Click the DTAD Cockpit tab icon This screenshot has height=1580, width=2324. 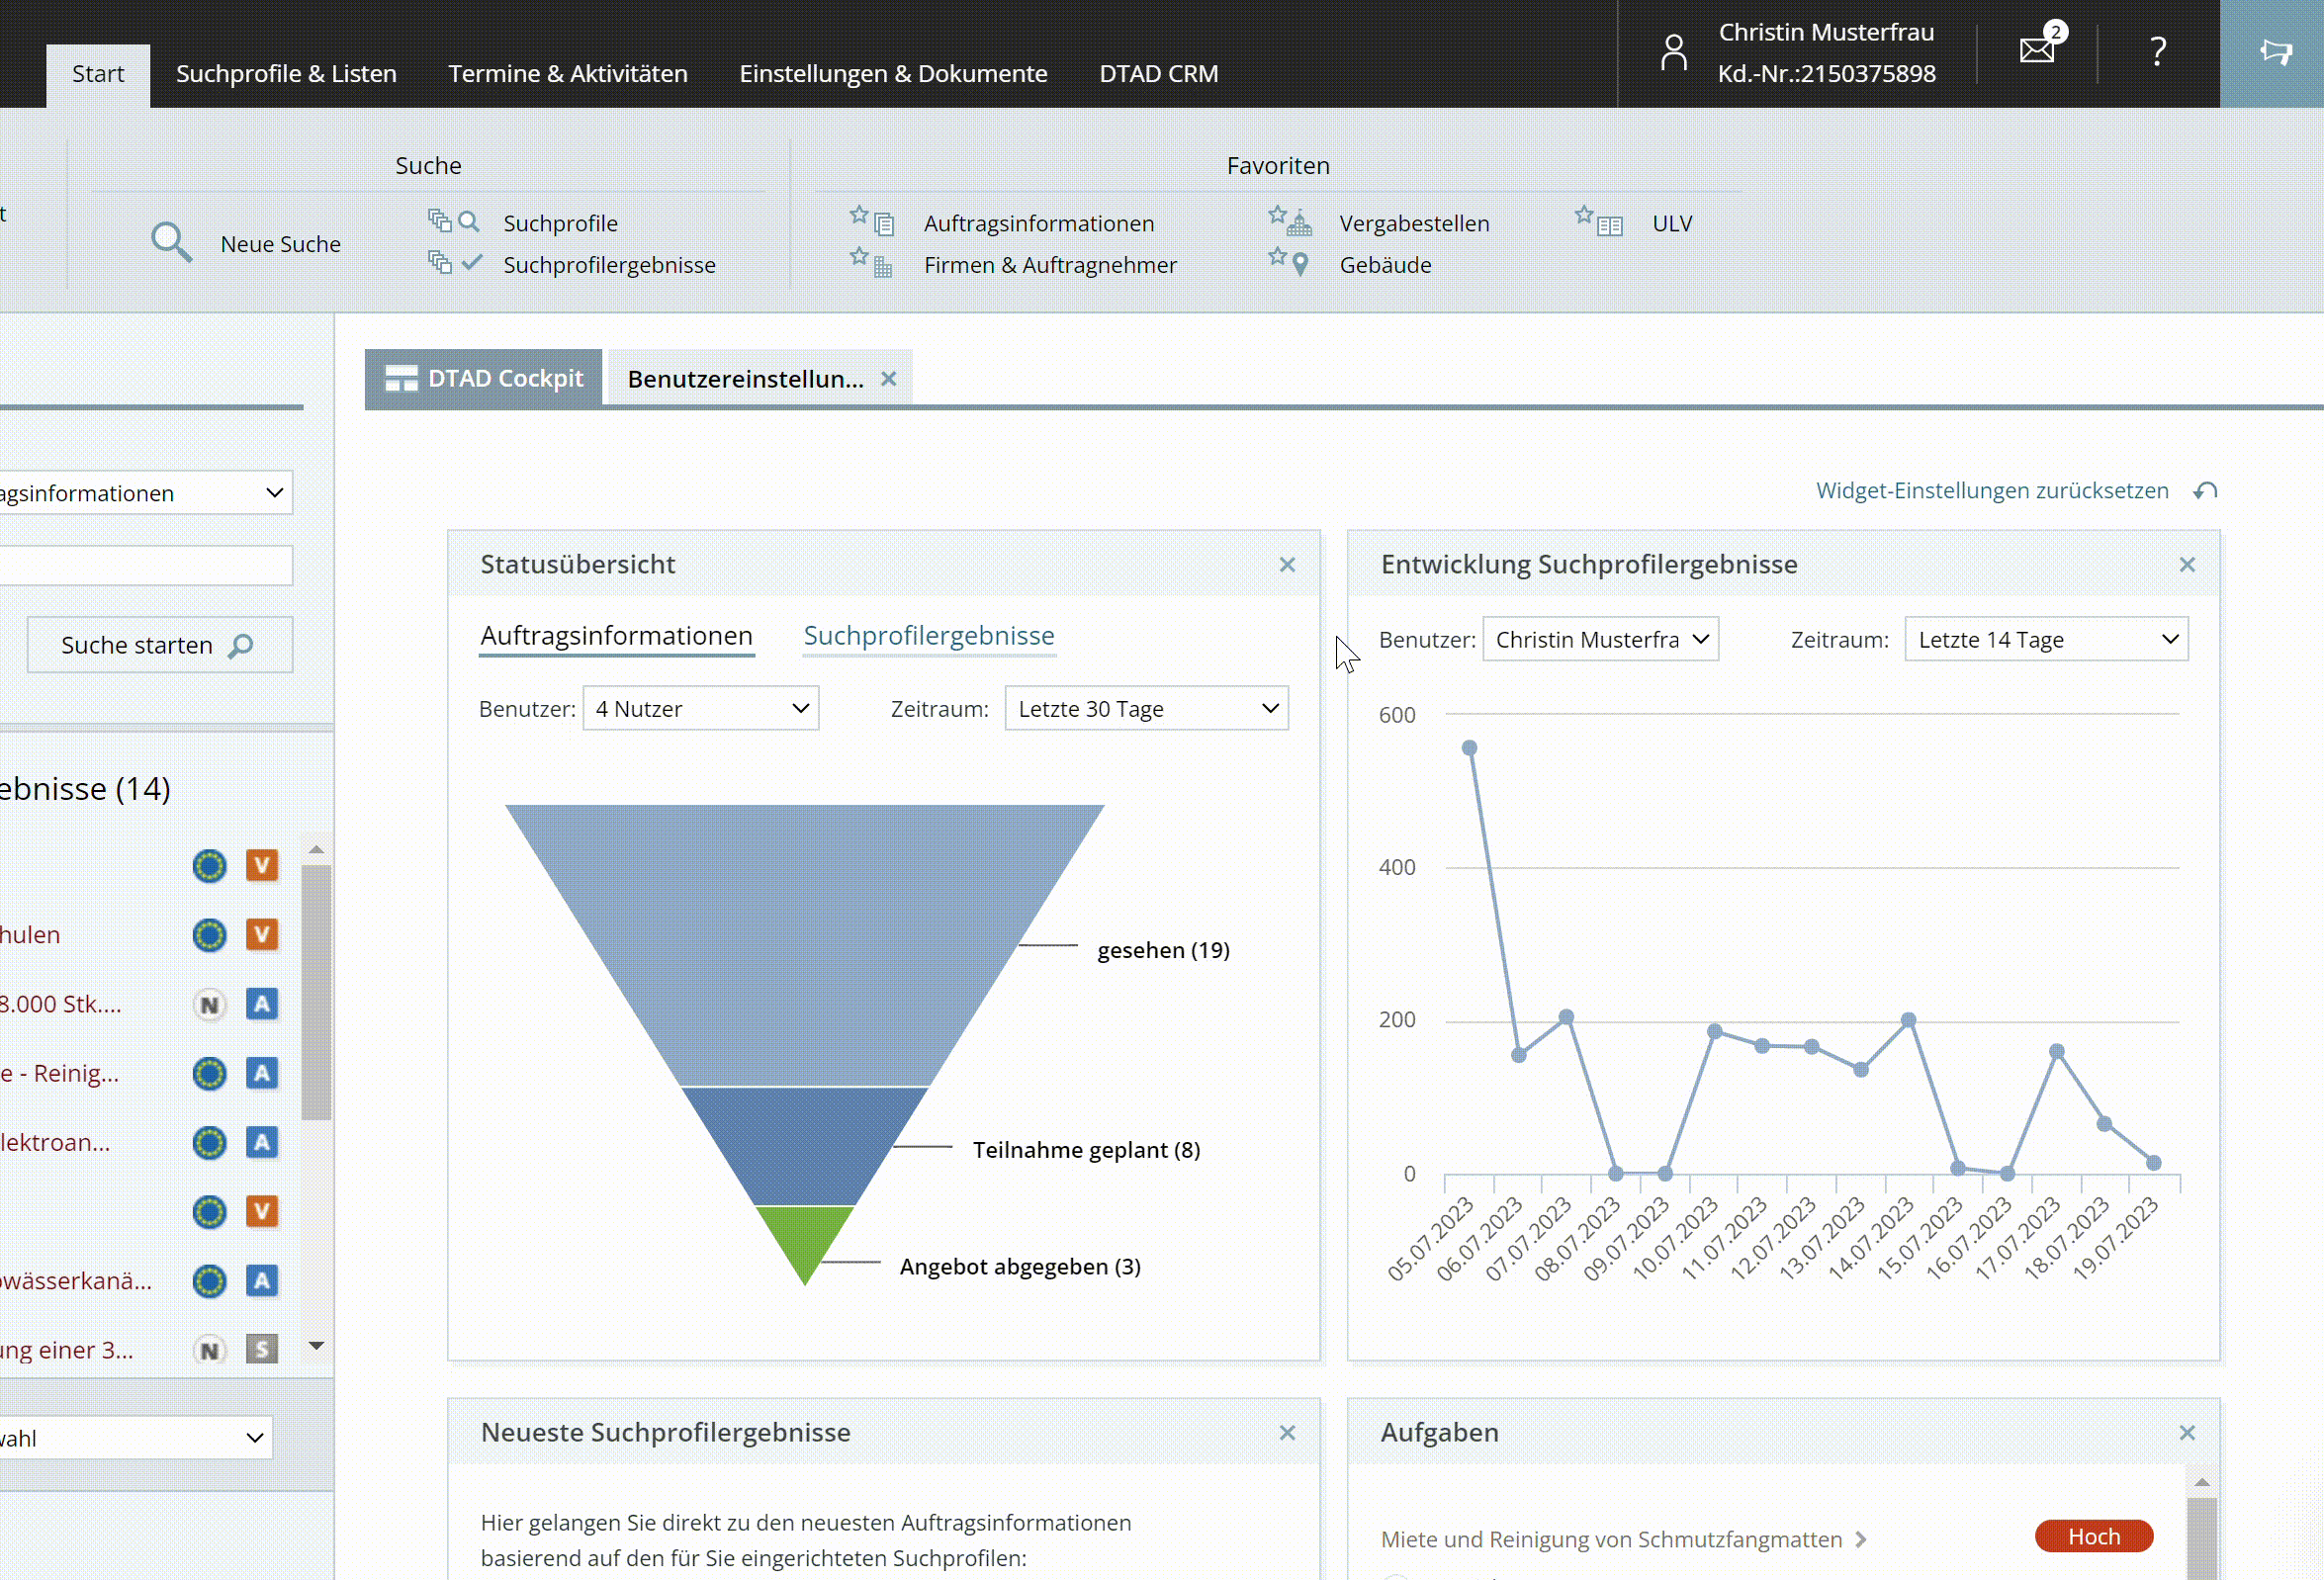click(x=401, y=378)
